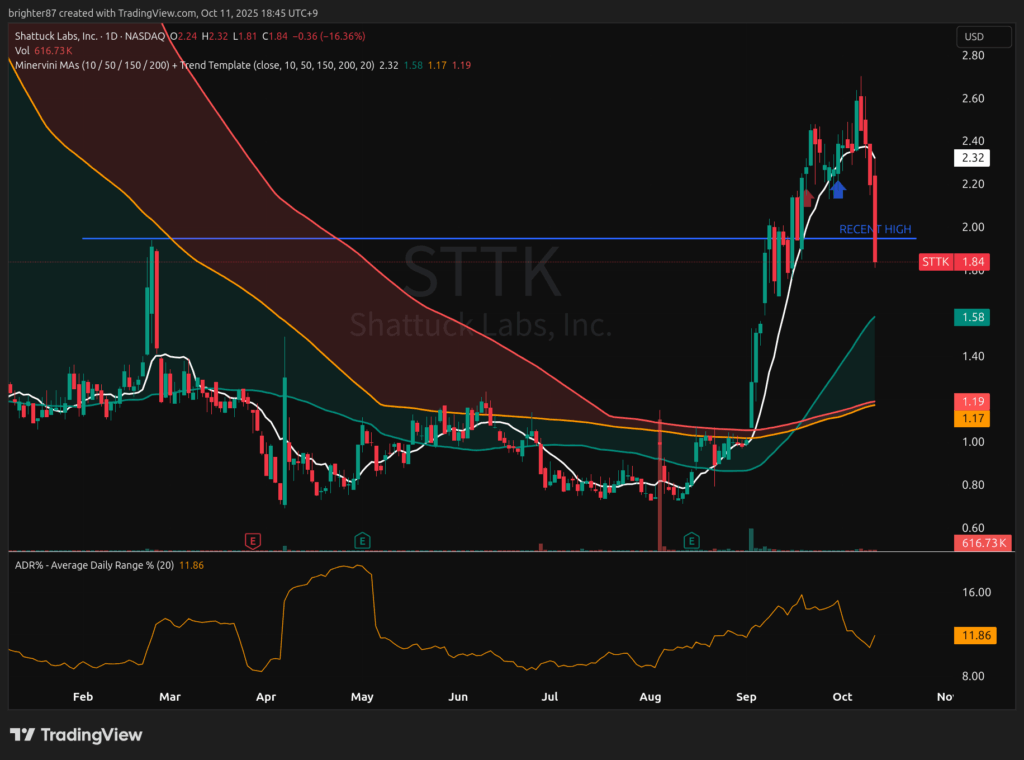Click the Shattuck Labs, Inc. symbol title
Viewport: 1024px width, 760px height.
click(x=58, y=36)
